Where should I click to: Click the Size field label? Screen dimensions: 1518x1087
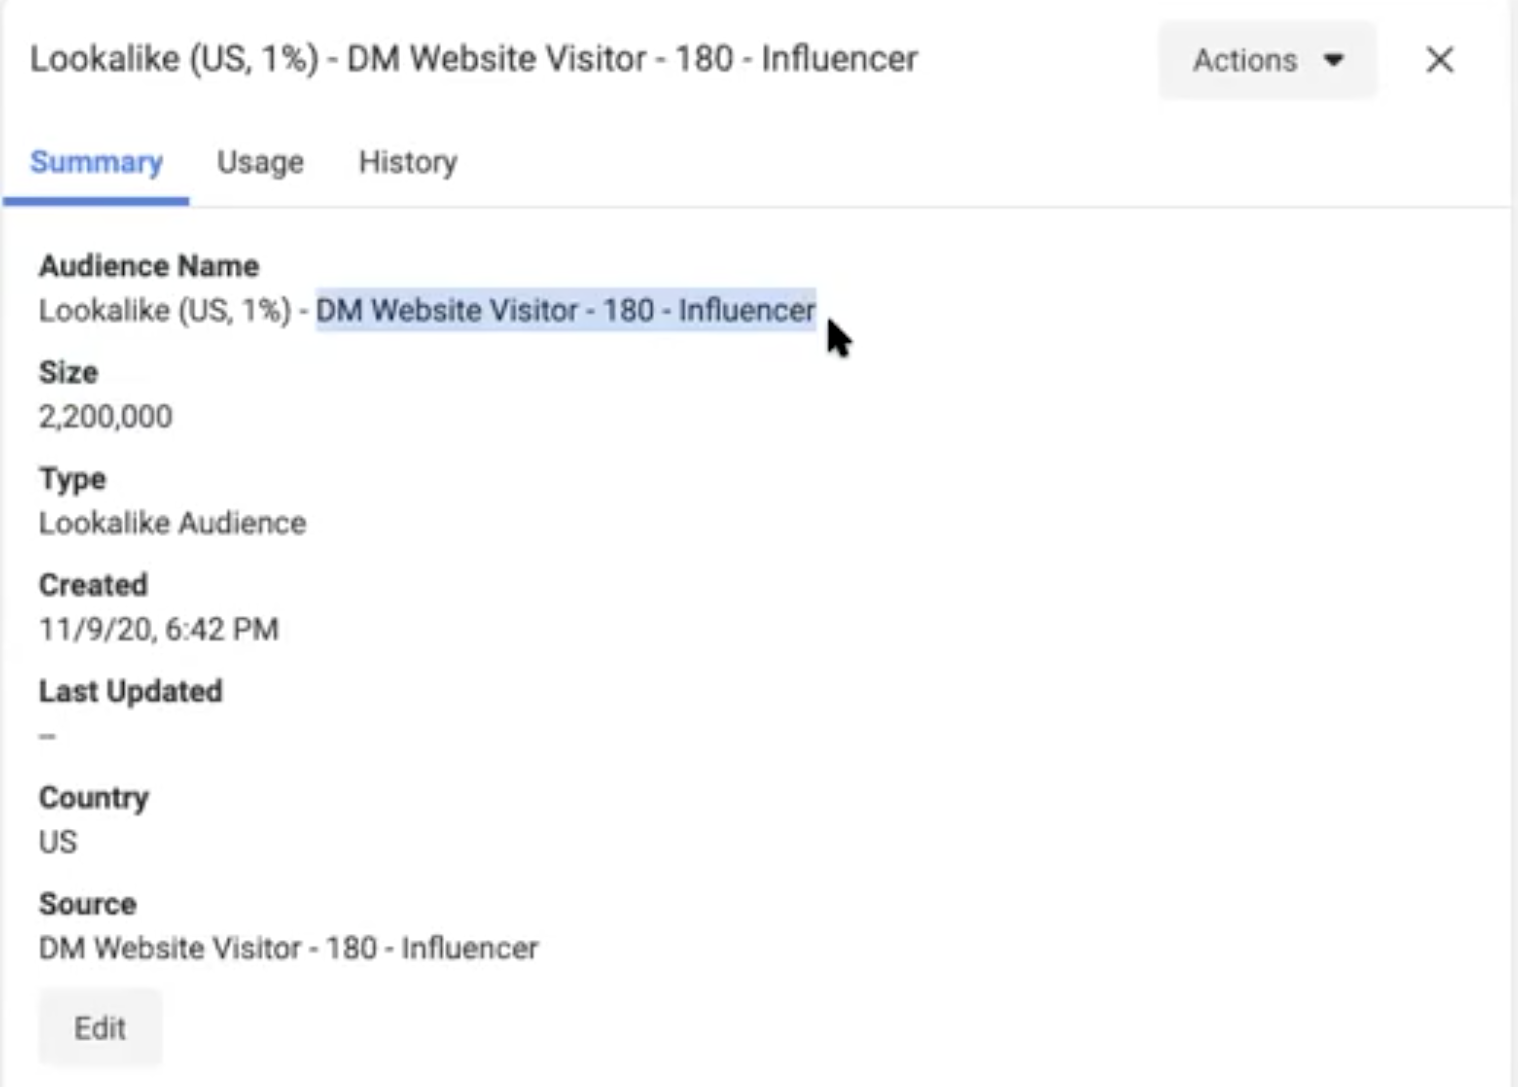point(68,372)
